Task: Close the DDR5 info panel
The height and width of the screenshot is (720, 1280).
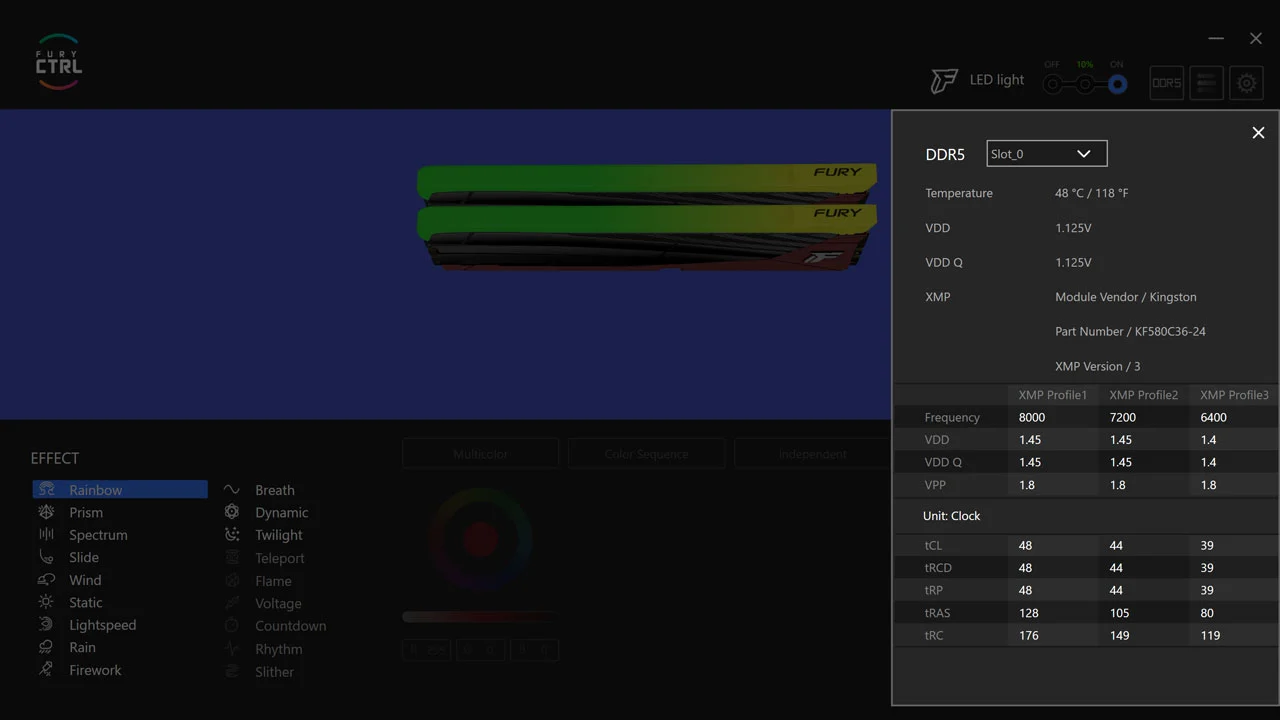Action: pos(1258,132)
